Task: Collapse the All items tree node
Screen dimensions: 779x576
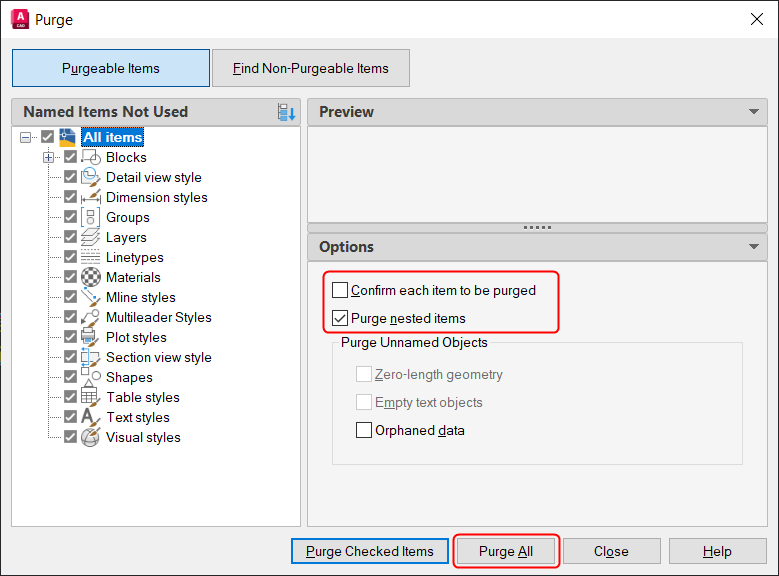Action: (25, 137)
